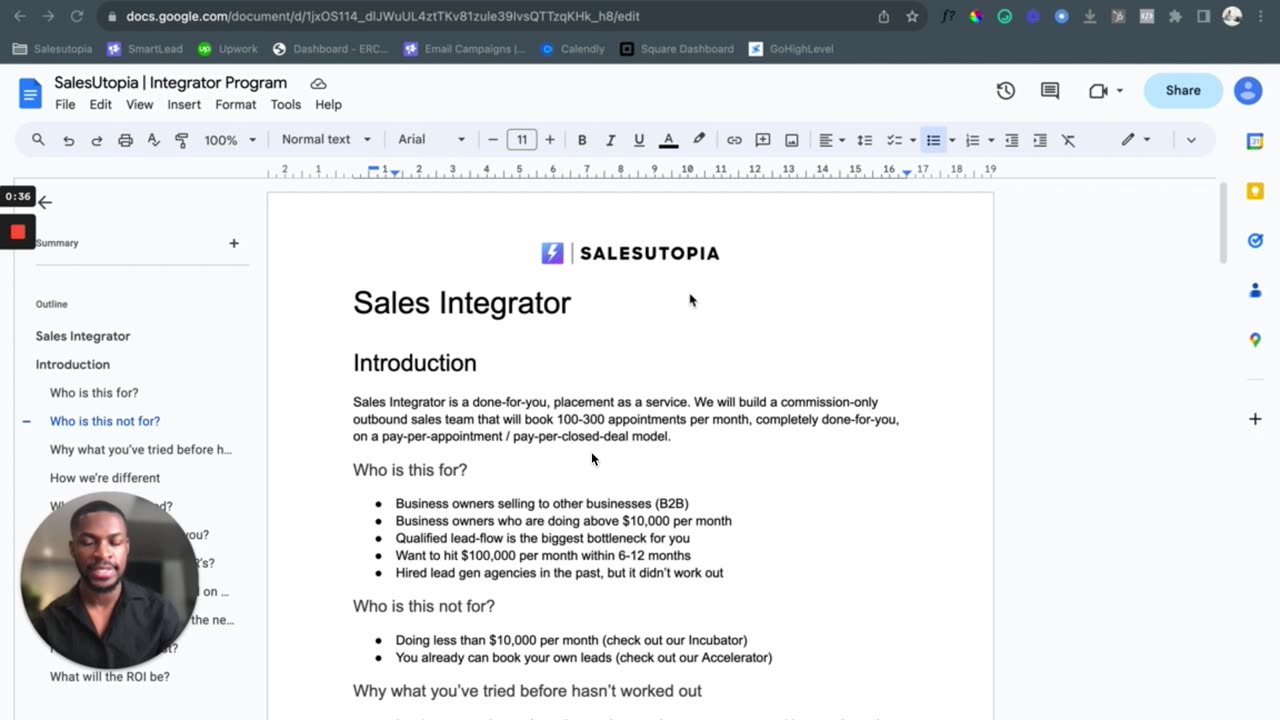This screenshot has width=1280, height=720.
Task: Jump to 'How we're different' outline item
Action: tap(105, 478)
